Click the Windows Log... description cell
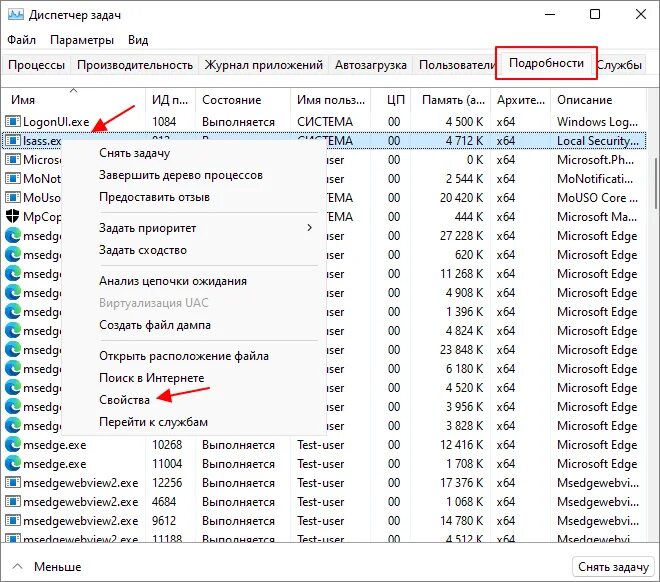The image size is (660, 582). [x=597, y=122]
